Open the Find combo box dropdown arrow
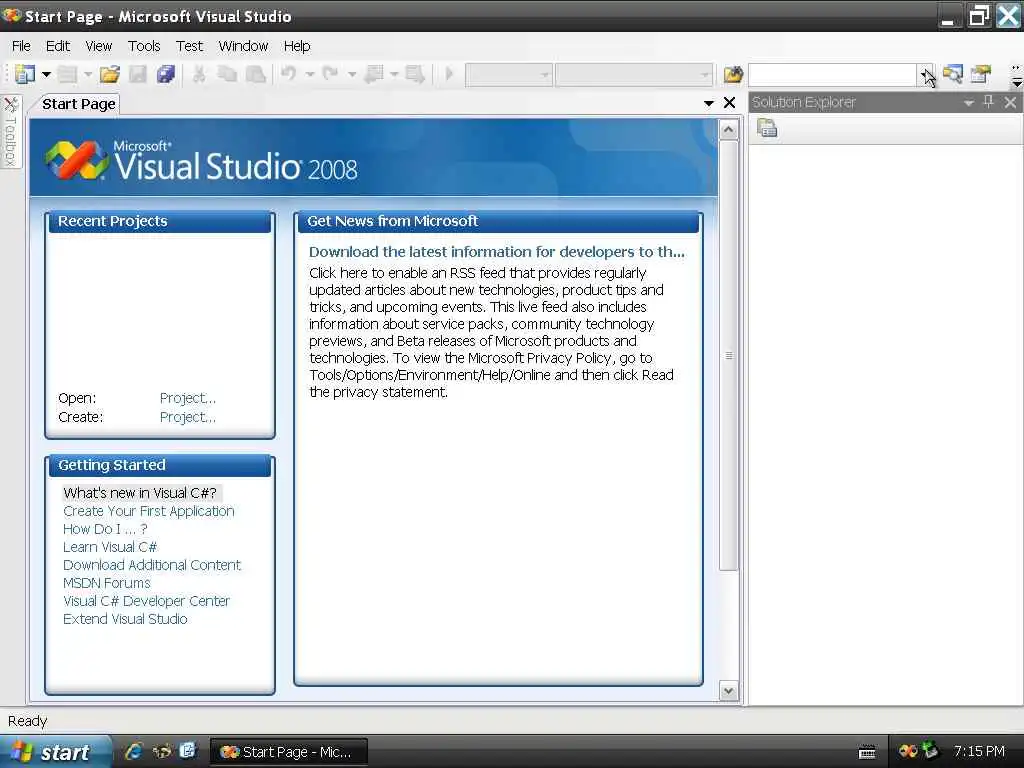 (925, 74)
